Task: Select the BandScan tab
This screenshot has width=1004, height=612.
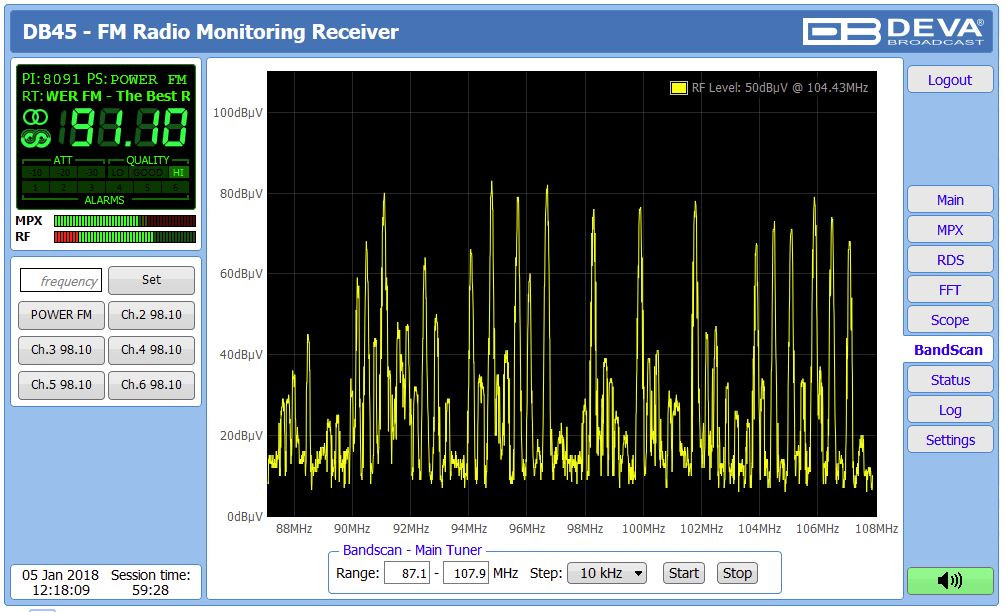Action: click(948, 350)
